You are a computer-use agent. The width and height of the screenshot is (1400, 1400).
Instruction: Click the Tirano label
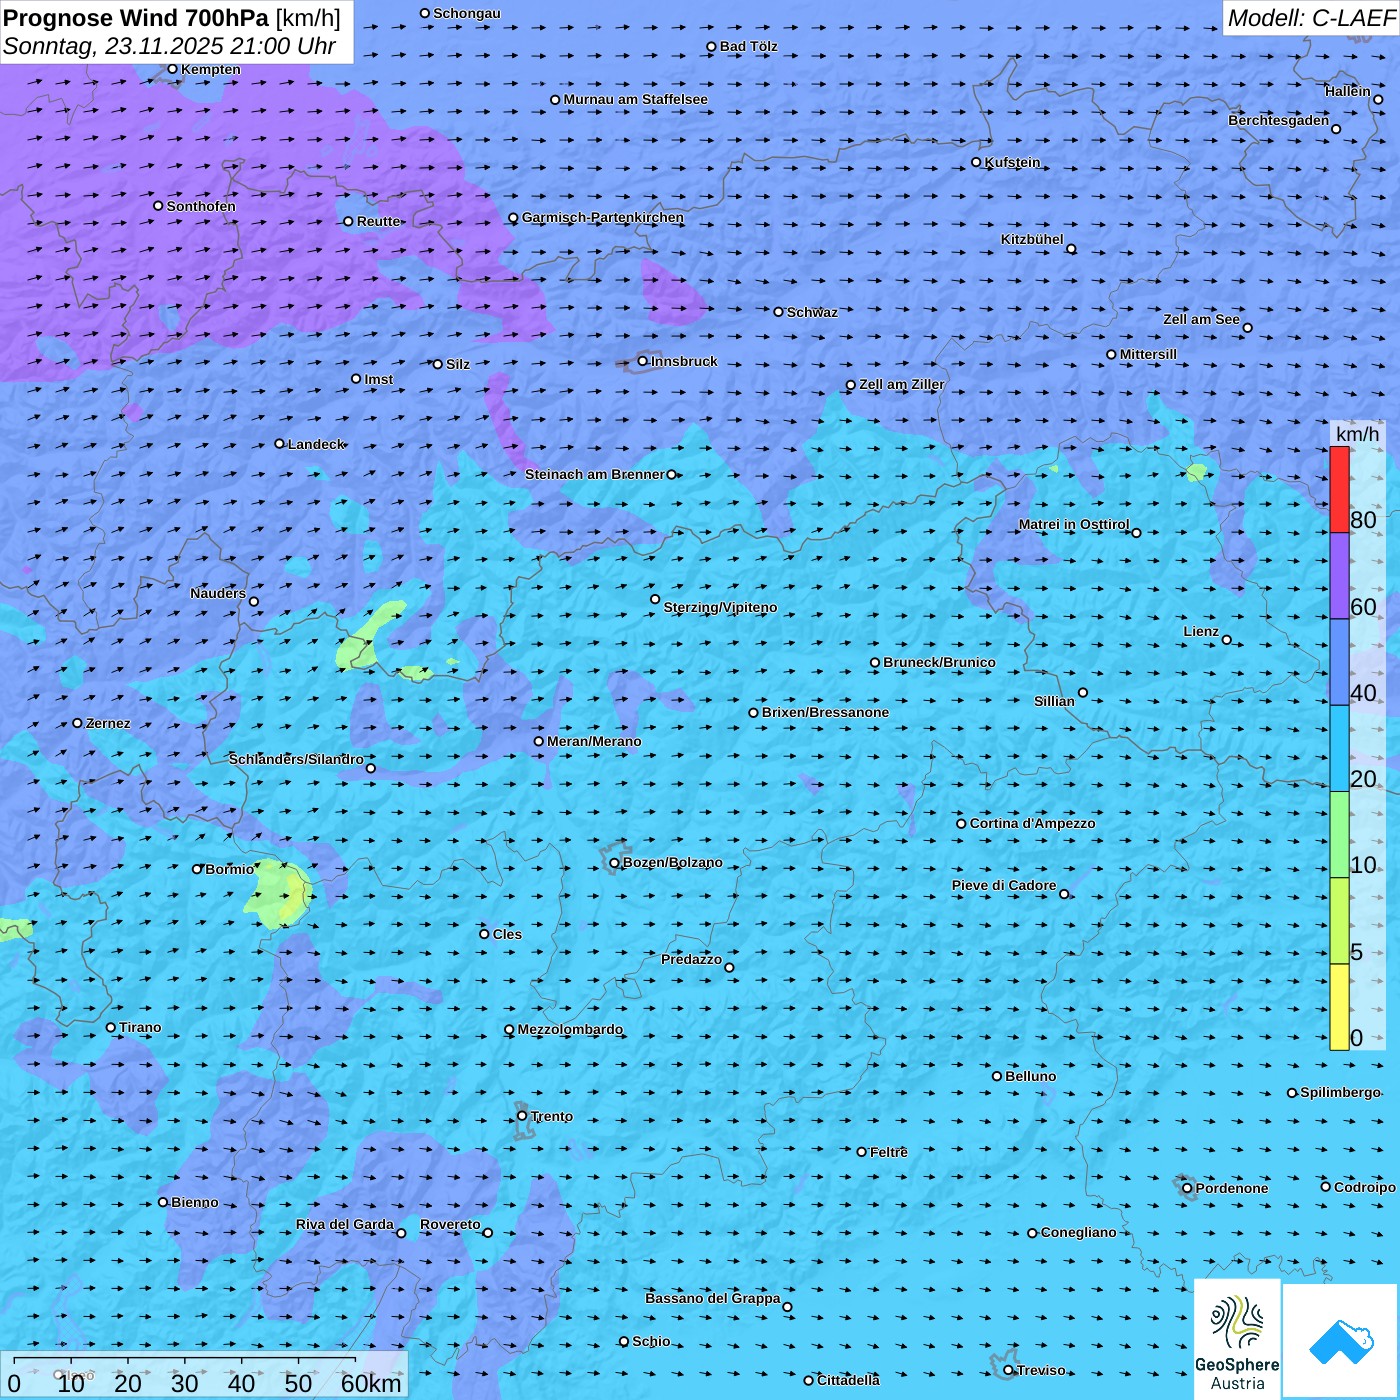point(139,1027)
